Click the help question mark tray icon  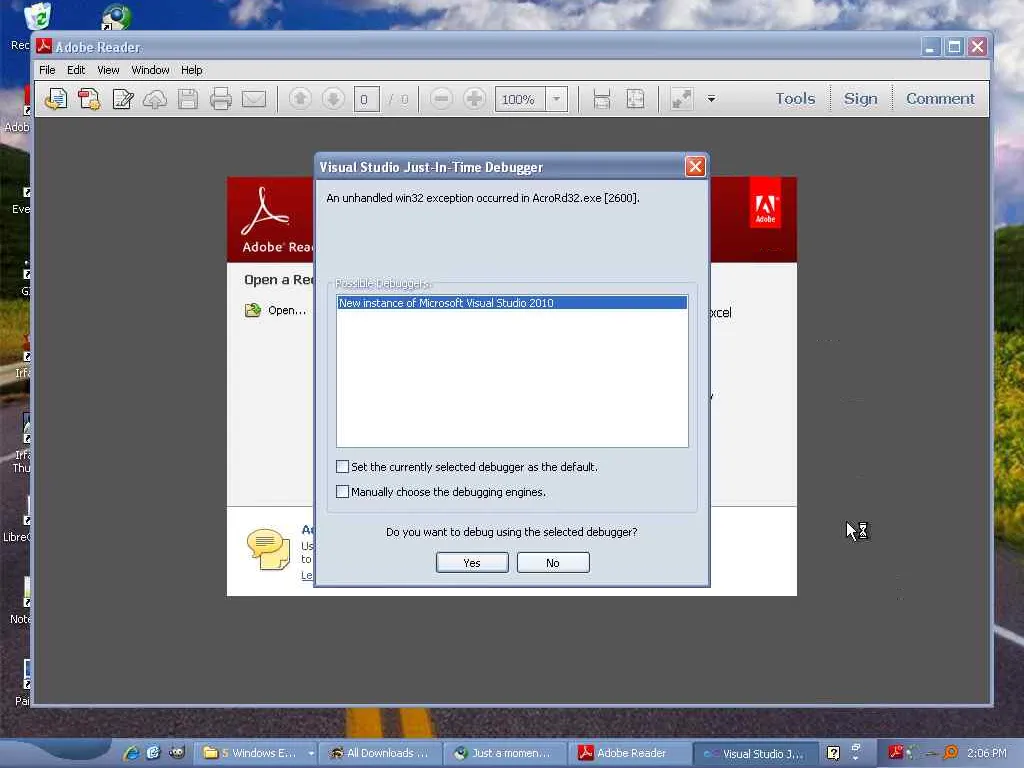tap(833, 753)
